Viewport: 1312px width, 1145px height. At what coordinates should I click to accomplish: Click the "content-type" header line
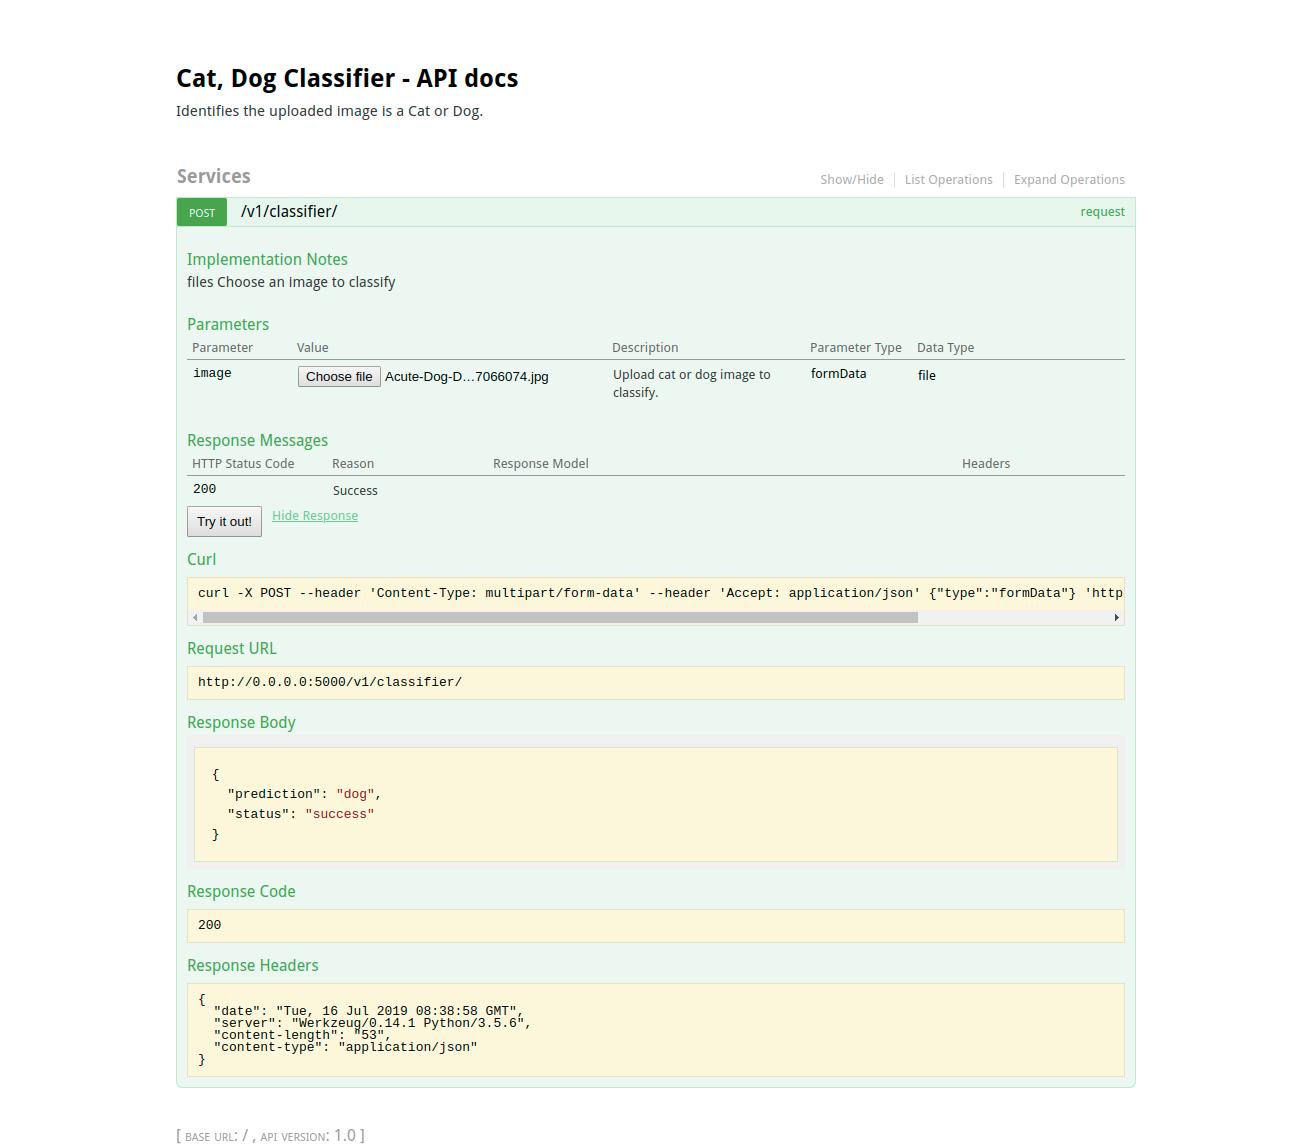pyautogui.click(x=345, y=1047)
